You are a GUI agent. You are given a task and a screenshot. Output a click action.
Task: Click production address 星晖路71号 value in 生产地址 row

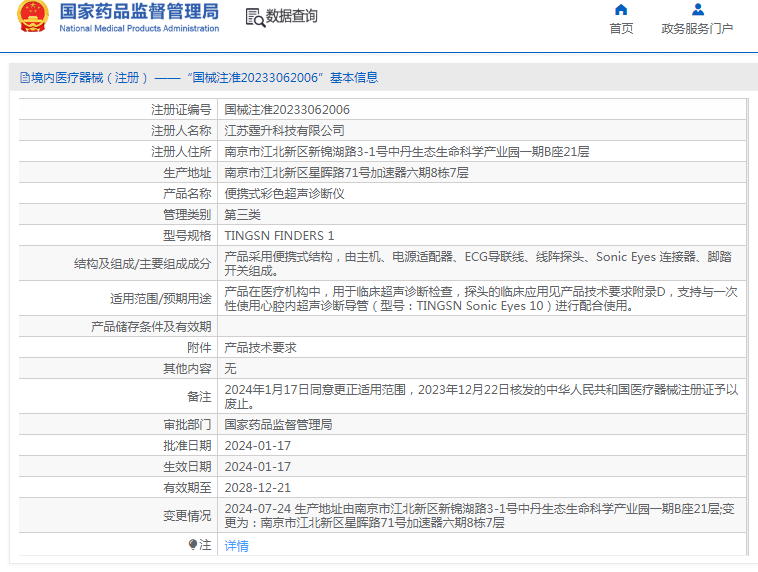346,173
